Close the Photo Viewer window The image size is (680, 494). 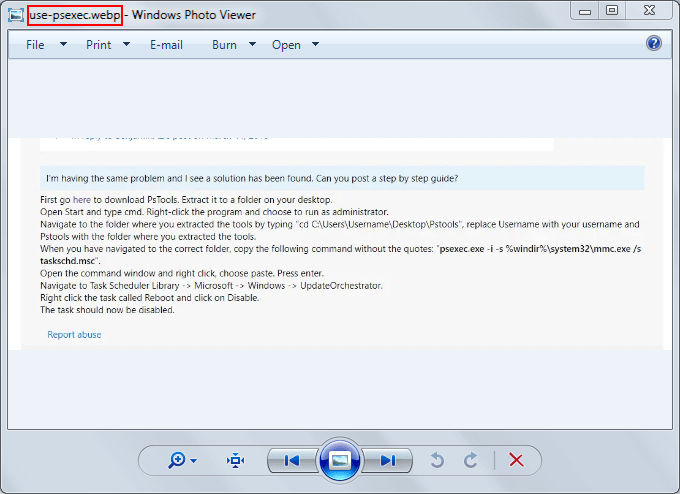coord(649,10)
